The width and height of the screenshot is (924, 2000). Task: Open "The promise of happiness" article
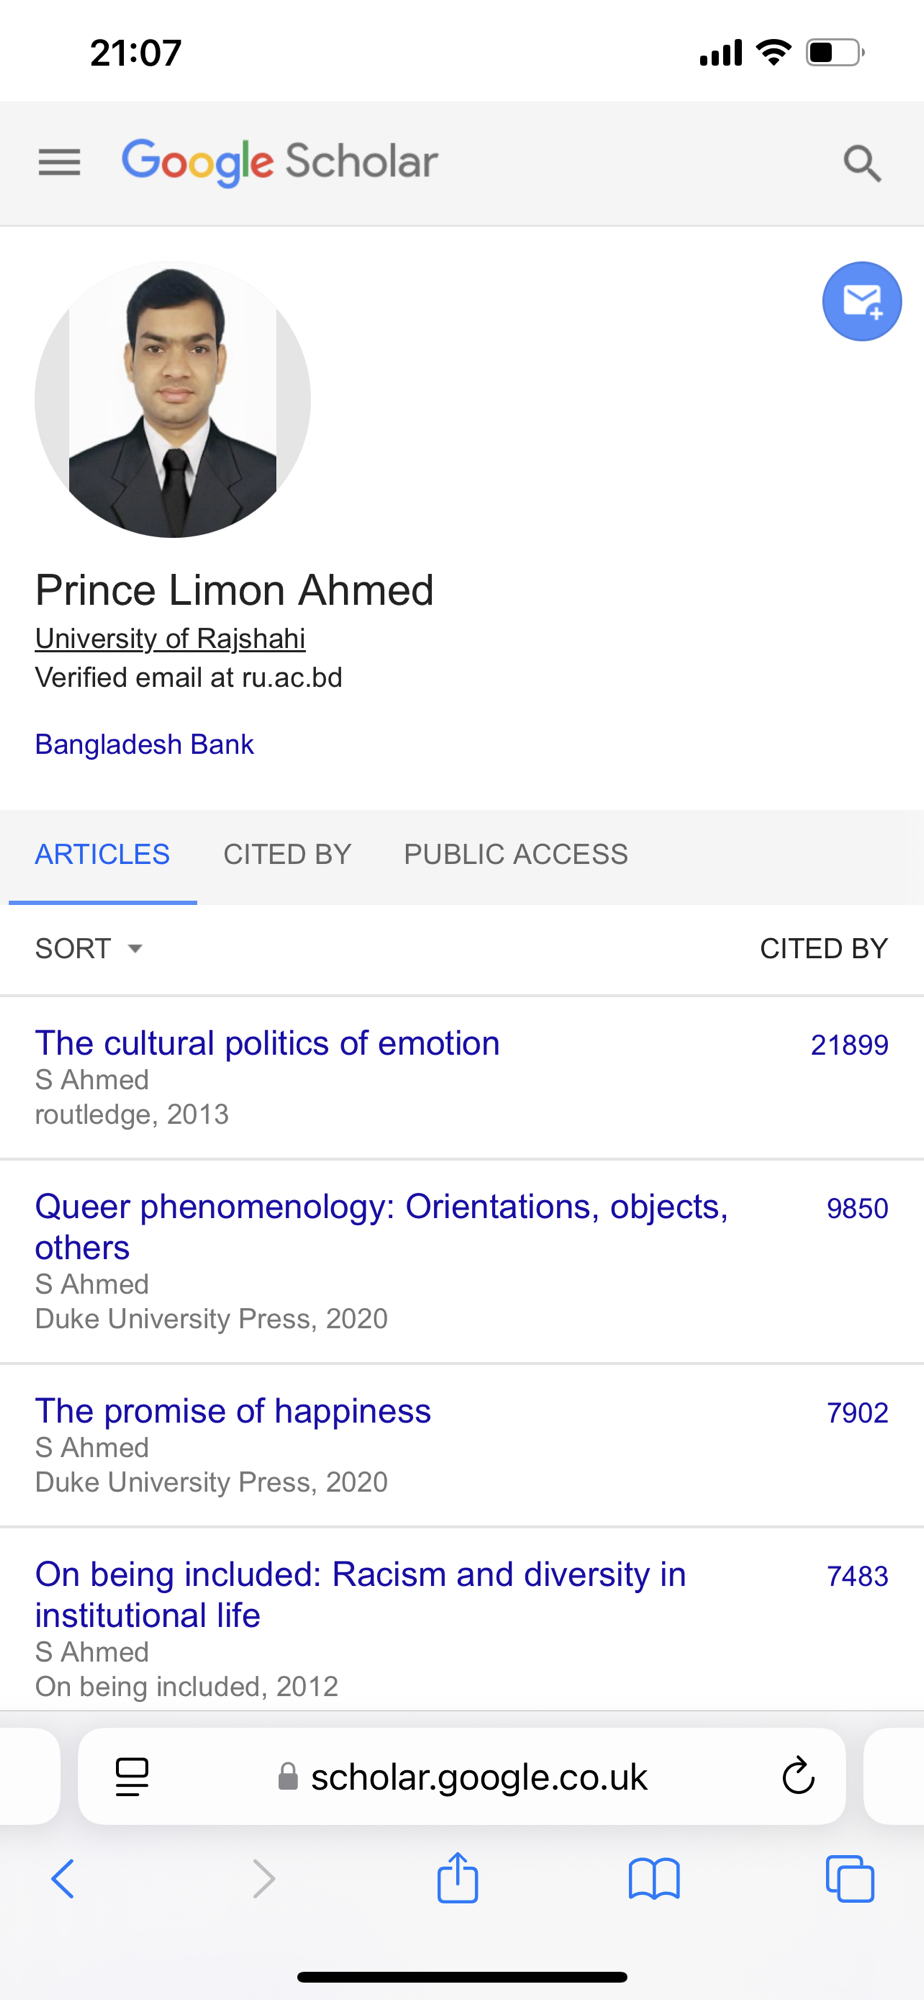[233, 1411]
